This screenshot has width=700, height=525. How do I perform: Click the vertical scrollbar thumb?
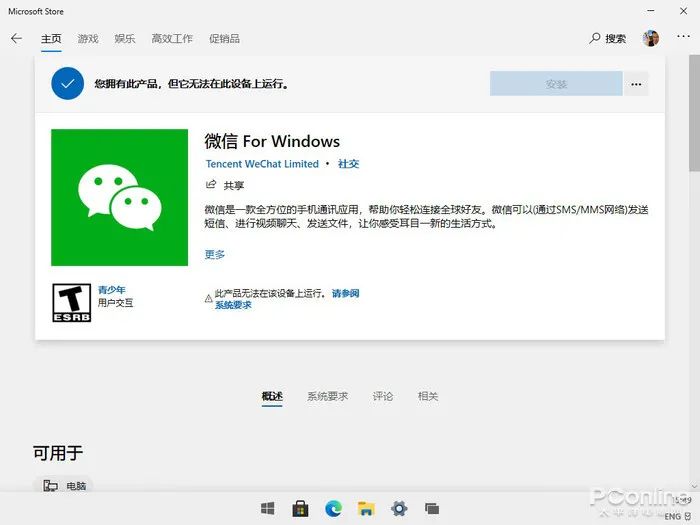tap(694, 113)
